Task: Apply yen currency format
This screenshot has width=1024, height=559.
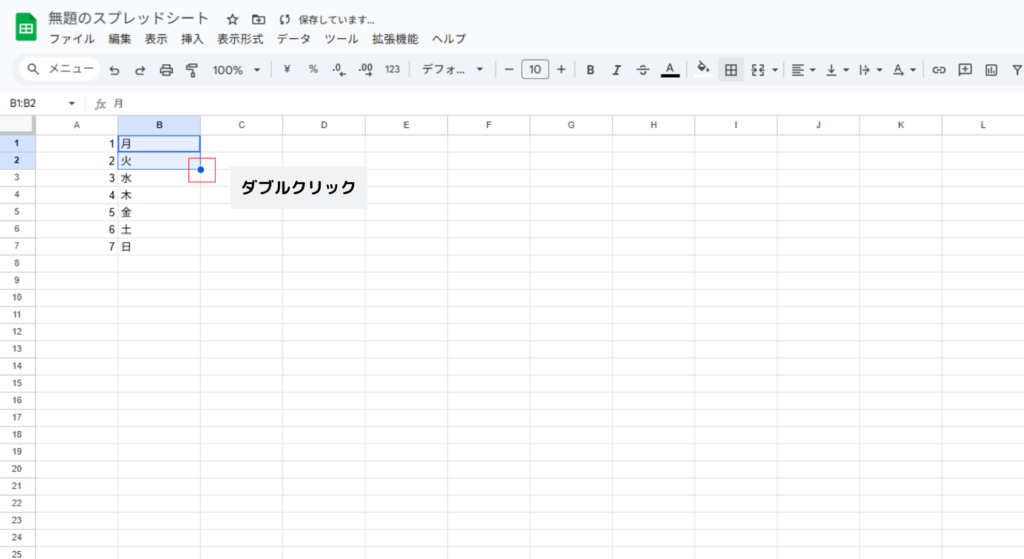Action: pyautogui.click(x=287, y=69)
